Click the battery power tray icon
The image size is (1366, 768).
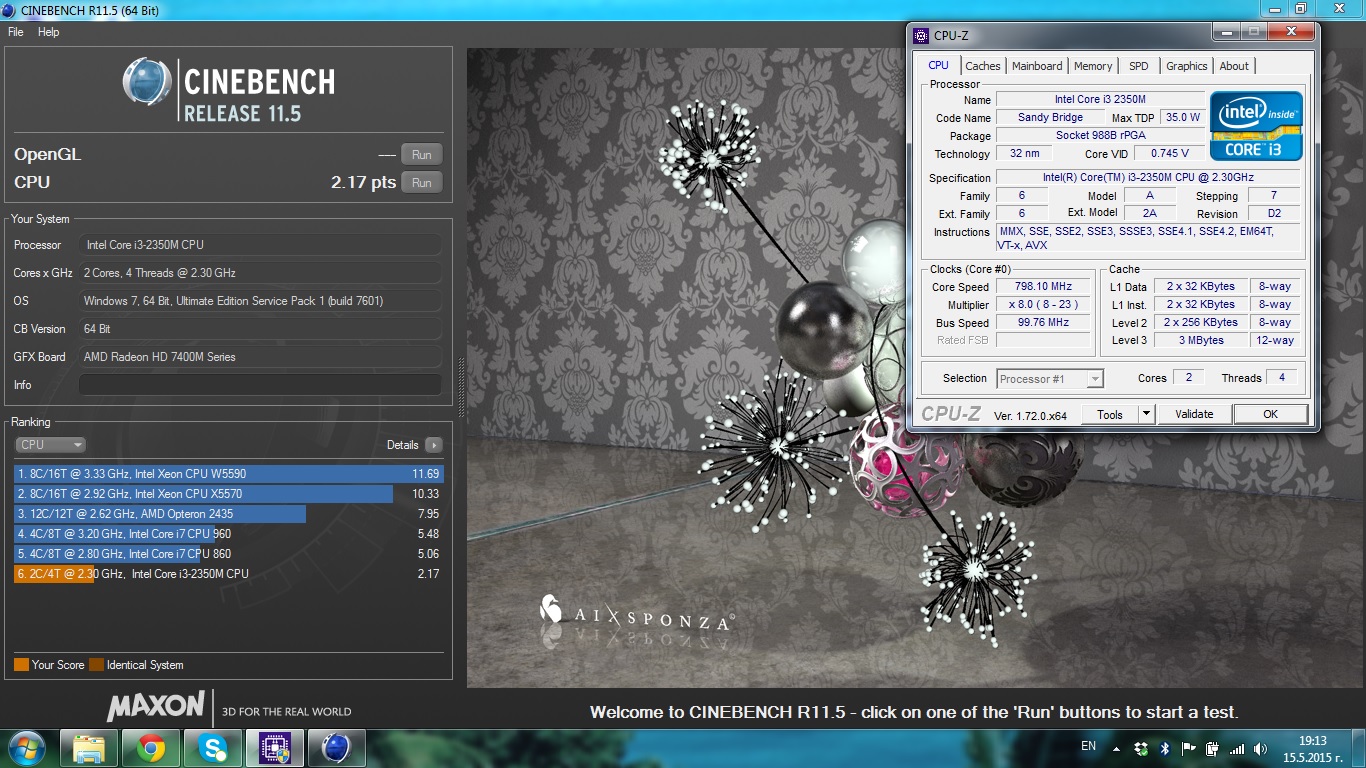pos(1212,748)
